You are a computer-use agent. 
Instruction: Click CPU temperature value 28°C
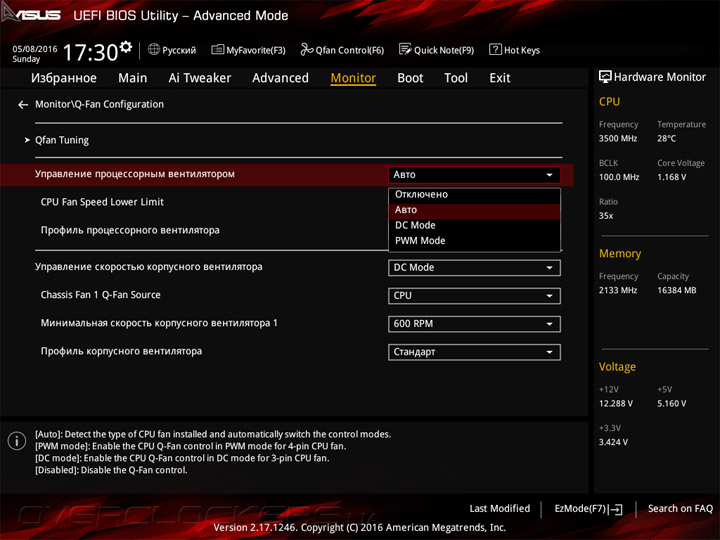click(x=666, y=139)
